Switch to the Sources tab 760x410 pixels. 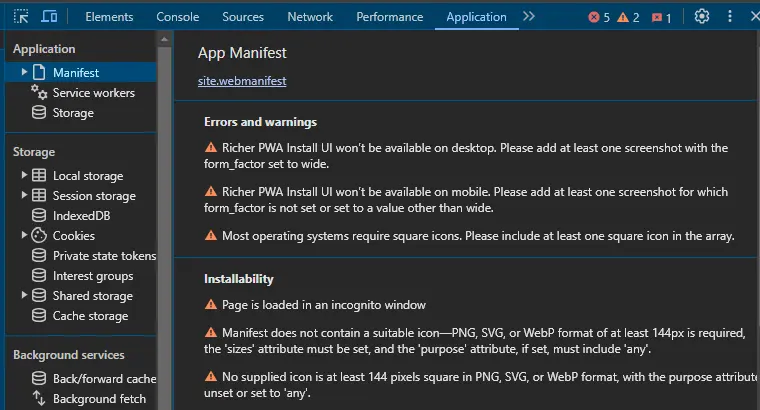click(x=243, y=17)
